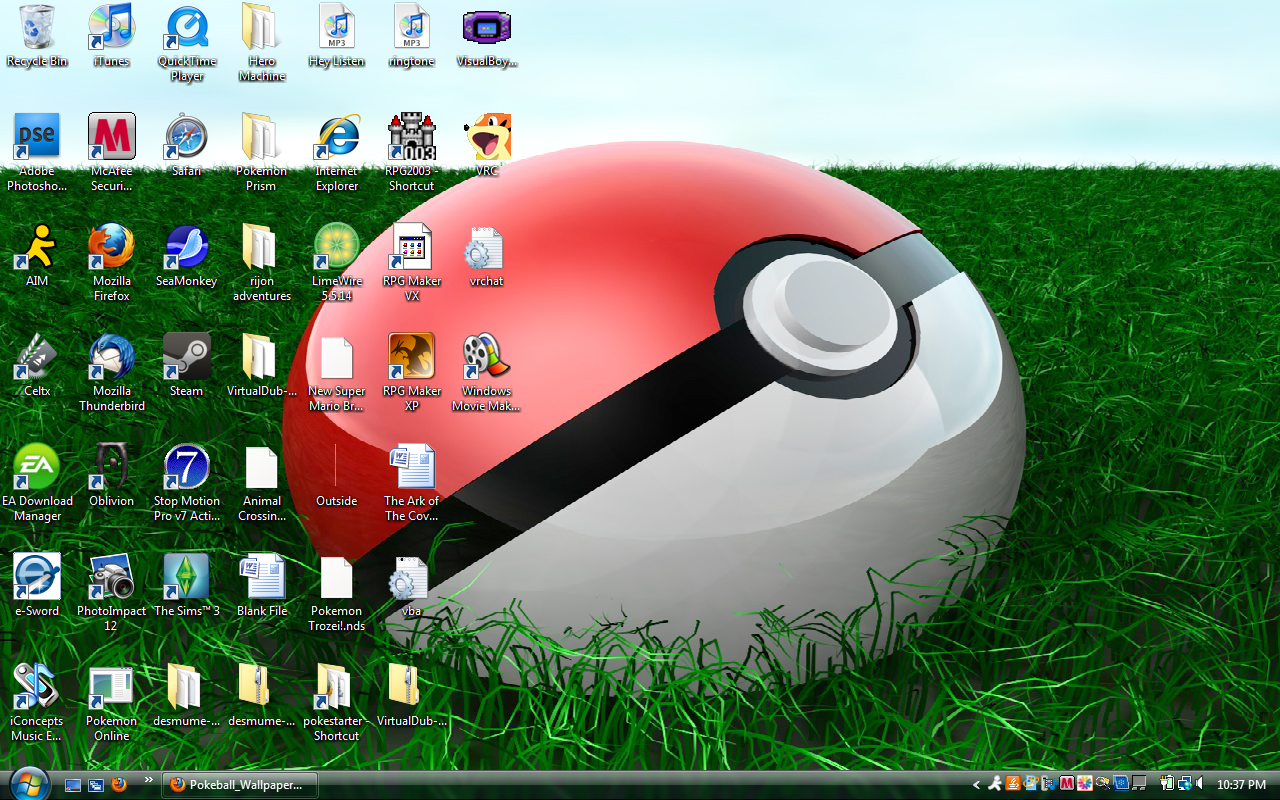1280x800 pixels.
Task: Select the Hey Listen MP3 file
Action: [x=337, y=36]
